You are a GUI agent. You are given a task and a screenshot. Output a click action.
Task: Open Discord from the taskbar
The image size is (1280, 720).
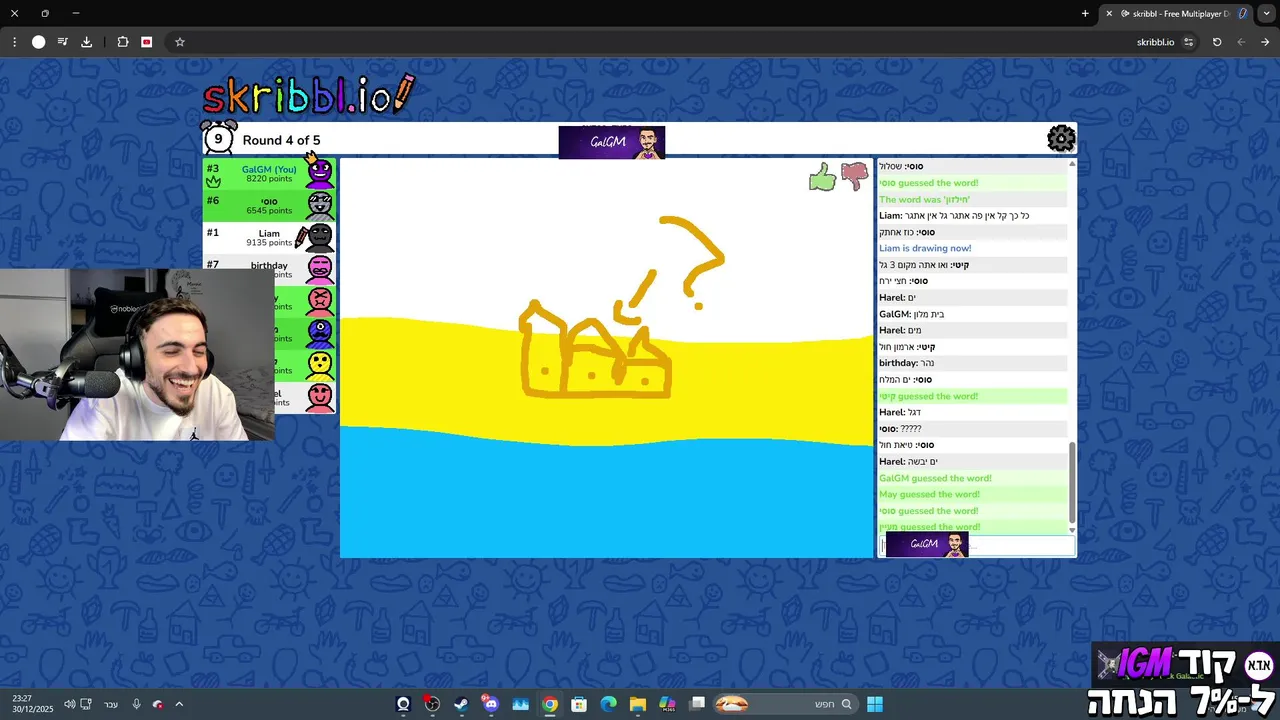pos(490,704)
